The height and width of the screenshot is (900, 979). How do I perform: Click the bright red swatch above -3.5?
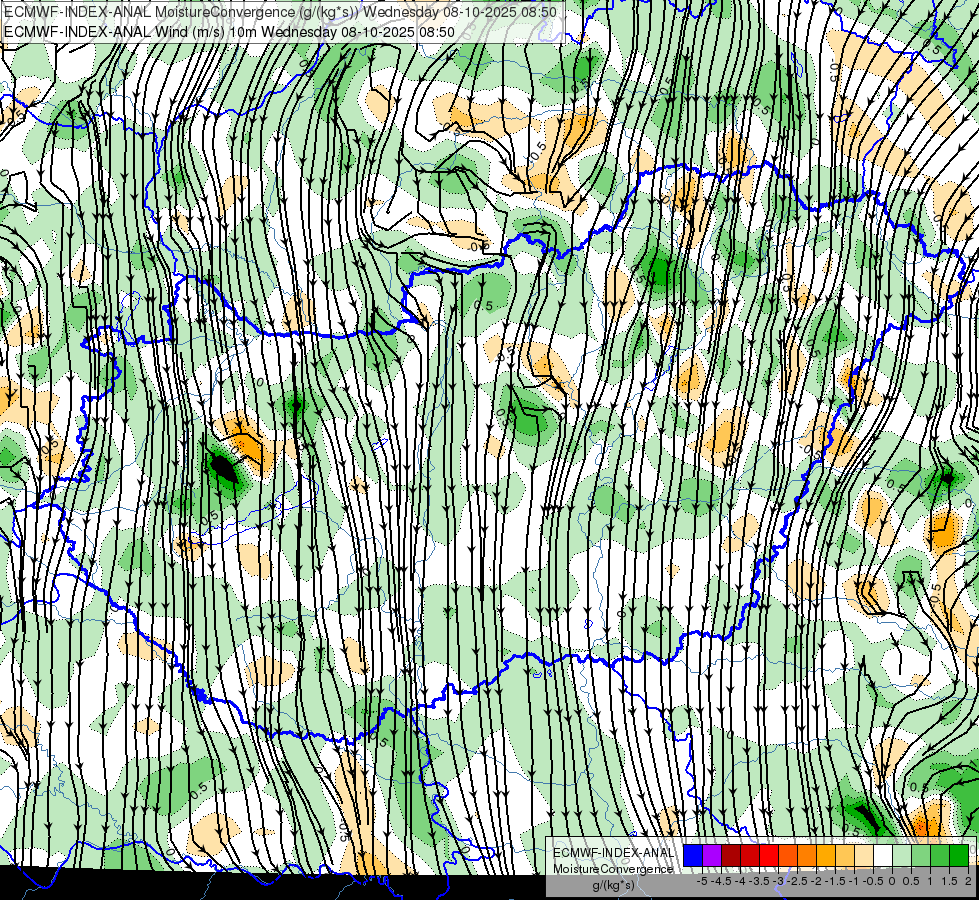[x=768, y=856]
